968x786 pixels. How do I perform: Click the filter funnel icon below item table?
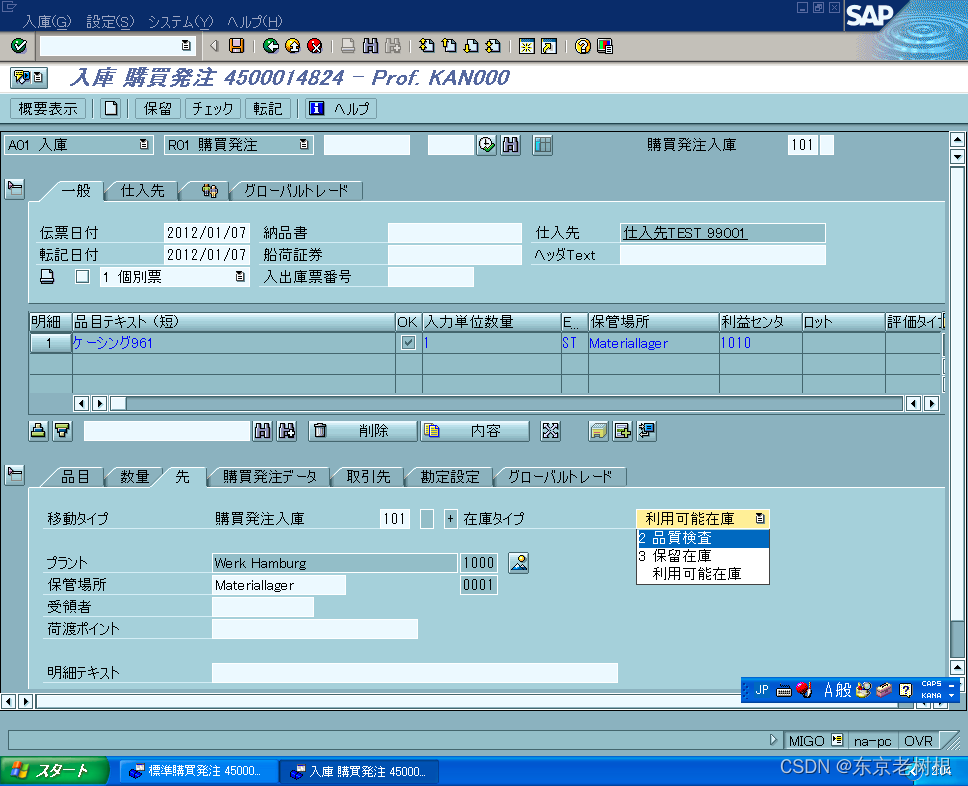coord(62,430)
